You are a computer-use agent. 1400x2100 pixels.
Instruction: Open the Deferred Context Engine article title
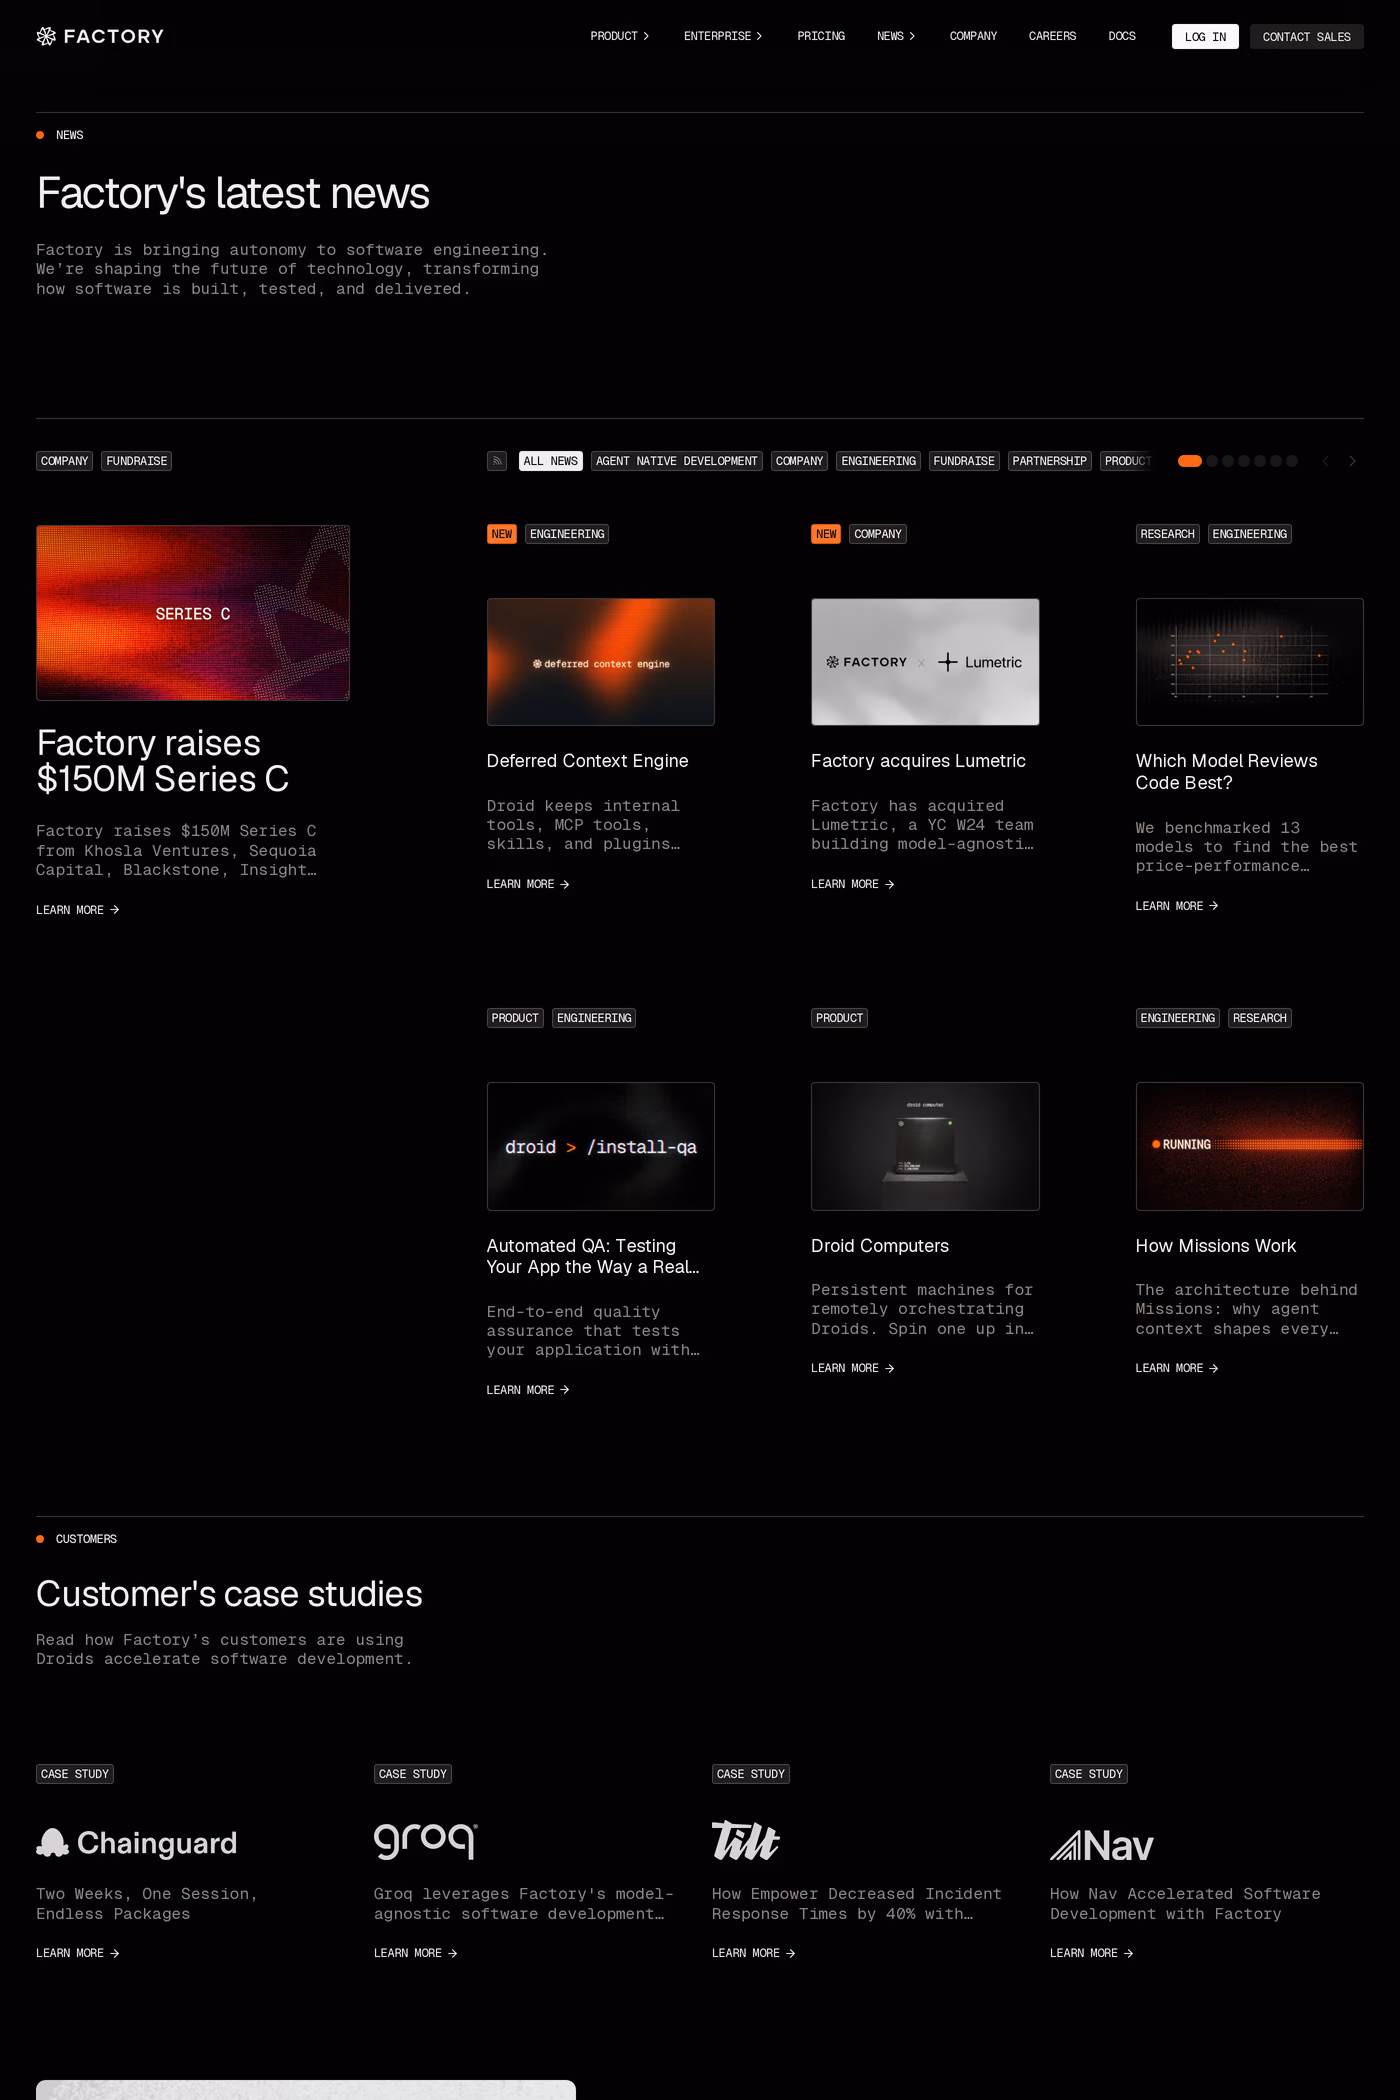[588, 761]
